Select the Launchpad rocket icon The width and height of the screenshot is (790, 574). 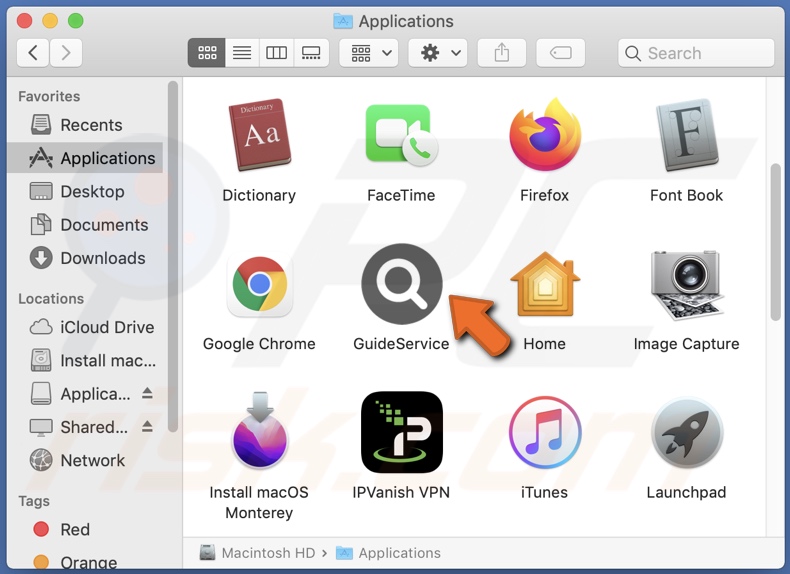tap(687, 432)
